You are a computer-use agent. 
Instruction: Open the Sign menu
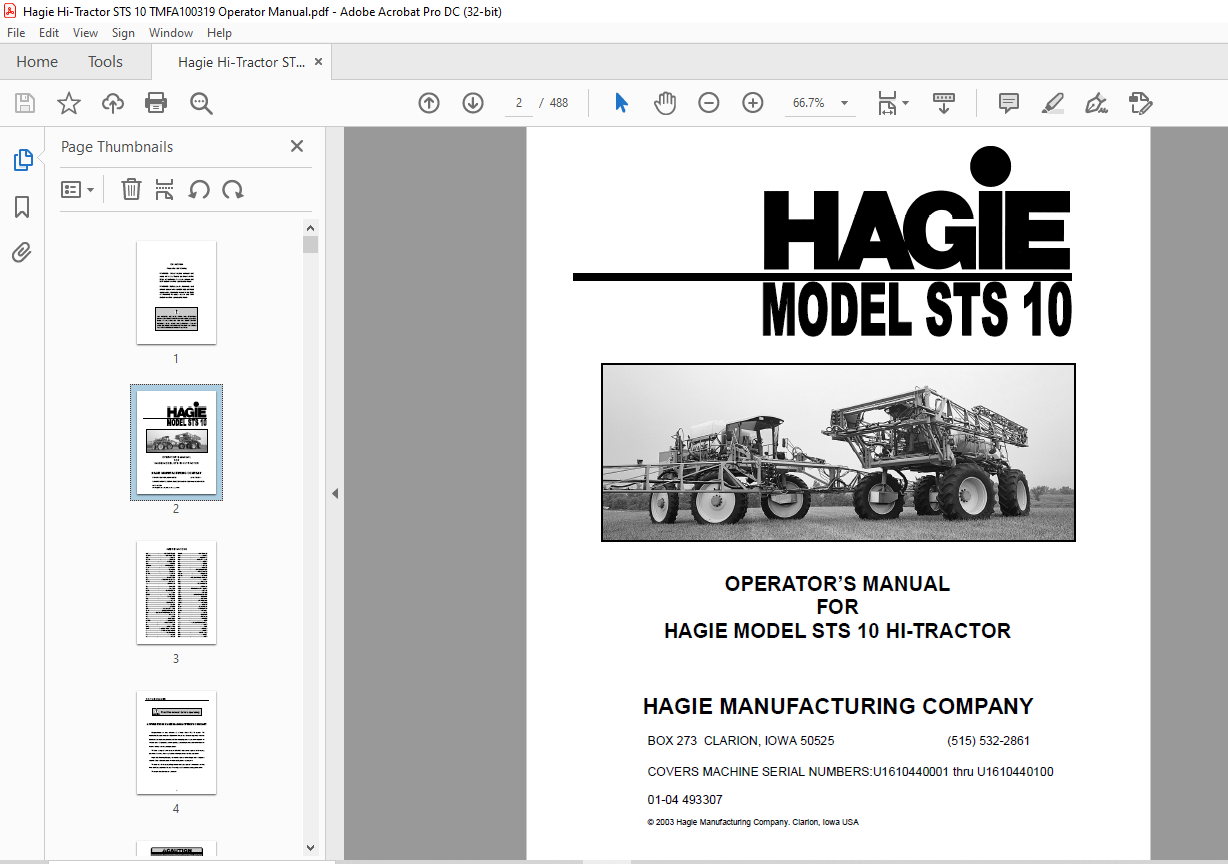(123, 33)
